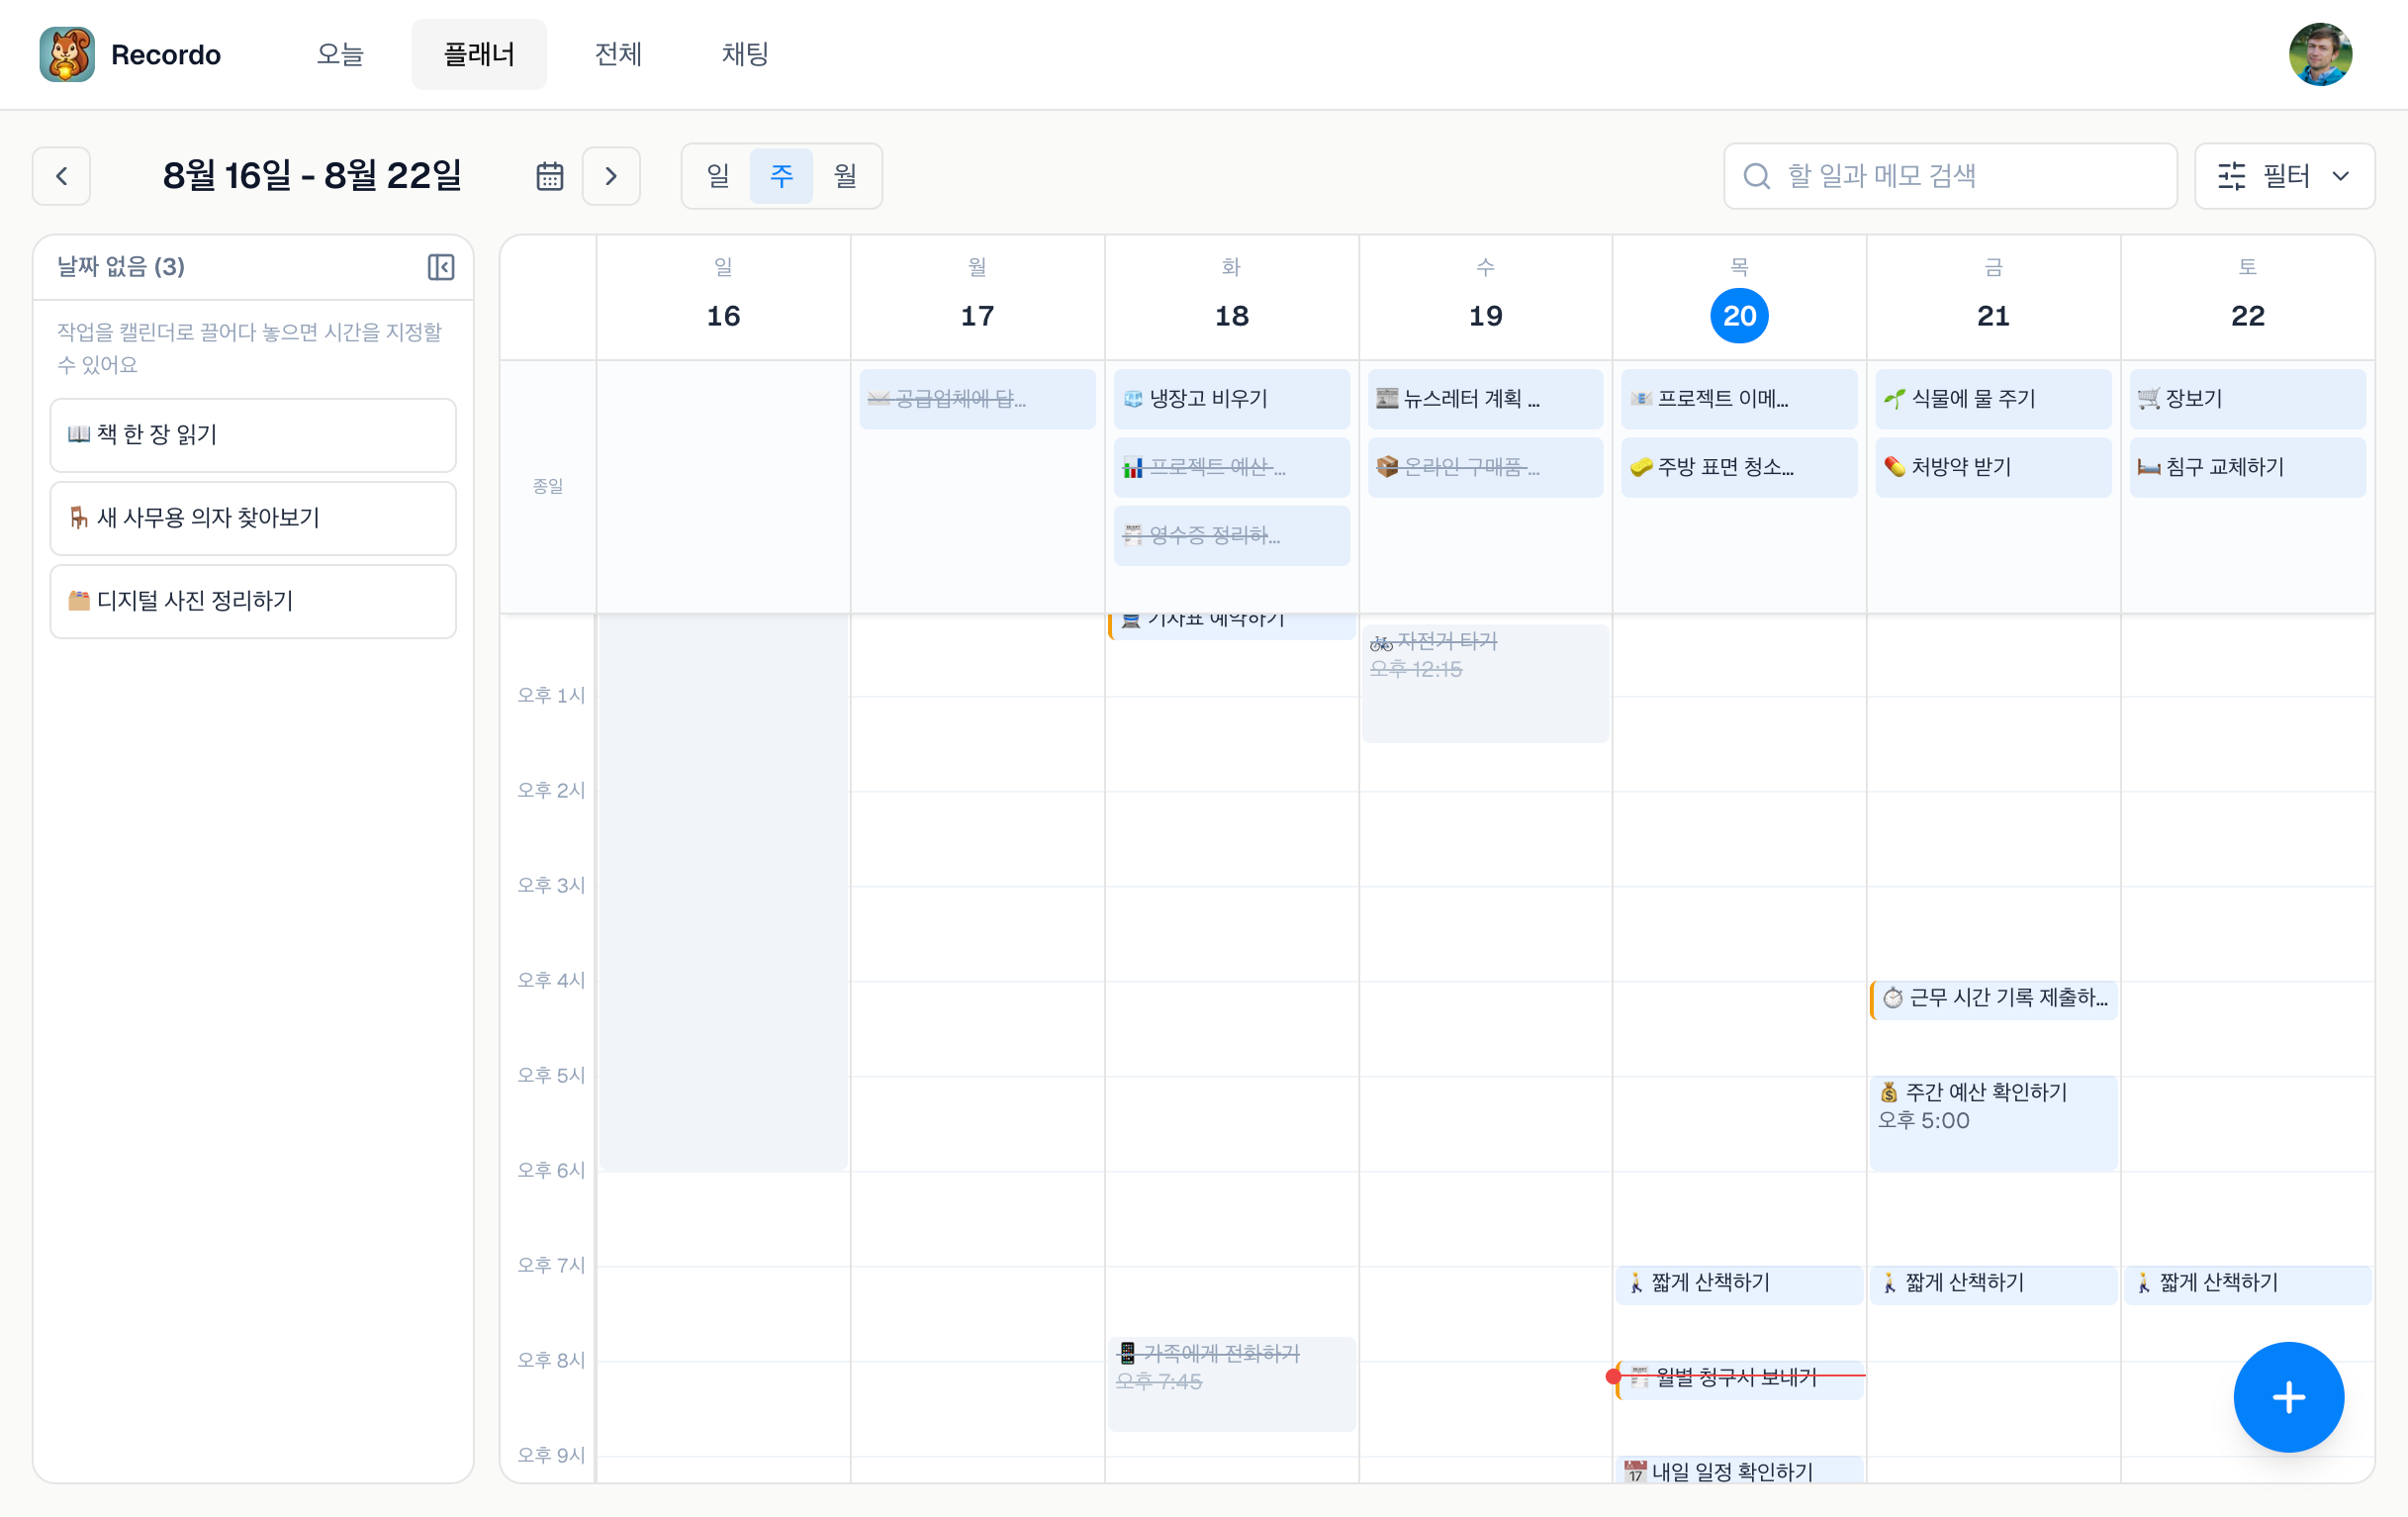Viewport: 2408px width, 1517px height.
Task: Select Monday 17 day header
Action: (977, 298)
